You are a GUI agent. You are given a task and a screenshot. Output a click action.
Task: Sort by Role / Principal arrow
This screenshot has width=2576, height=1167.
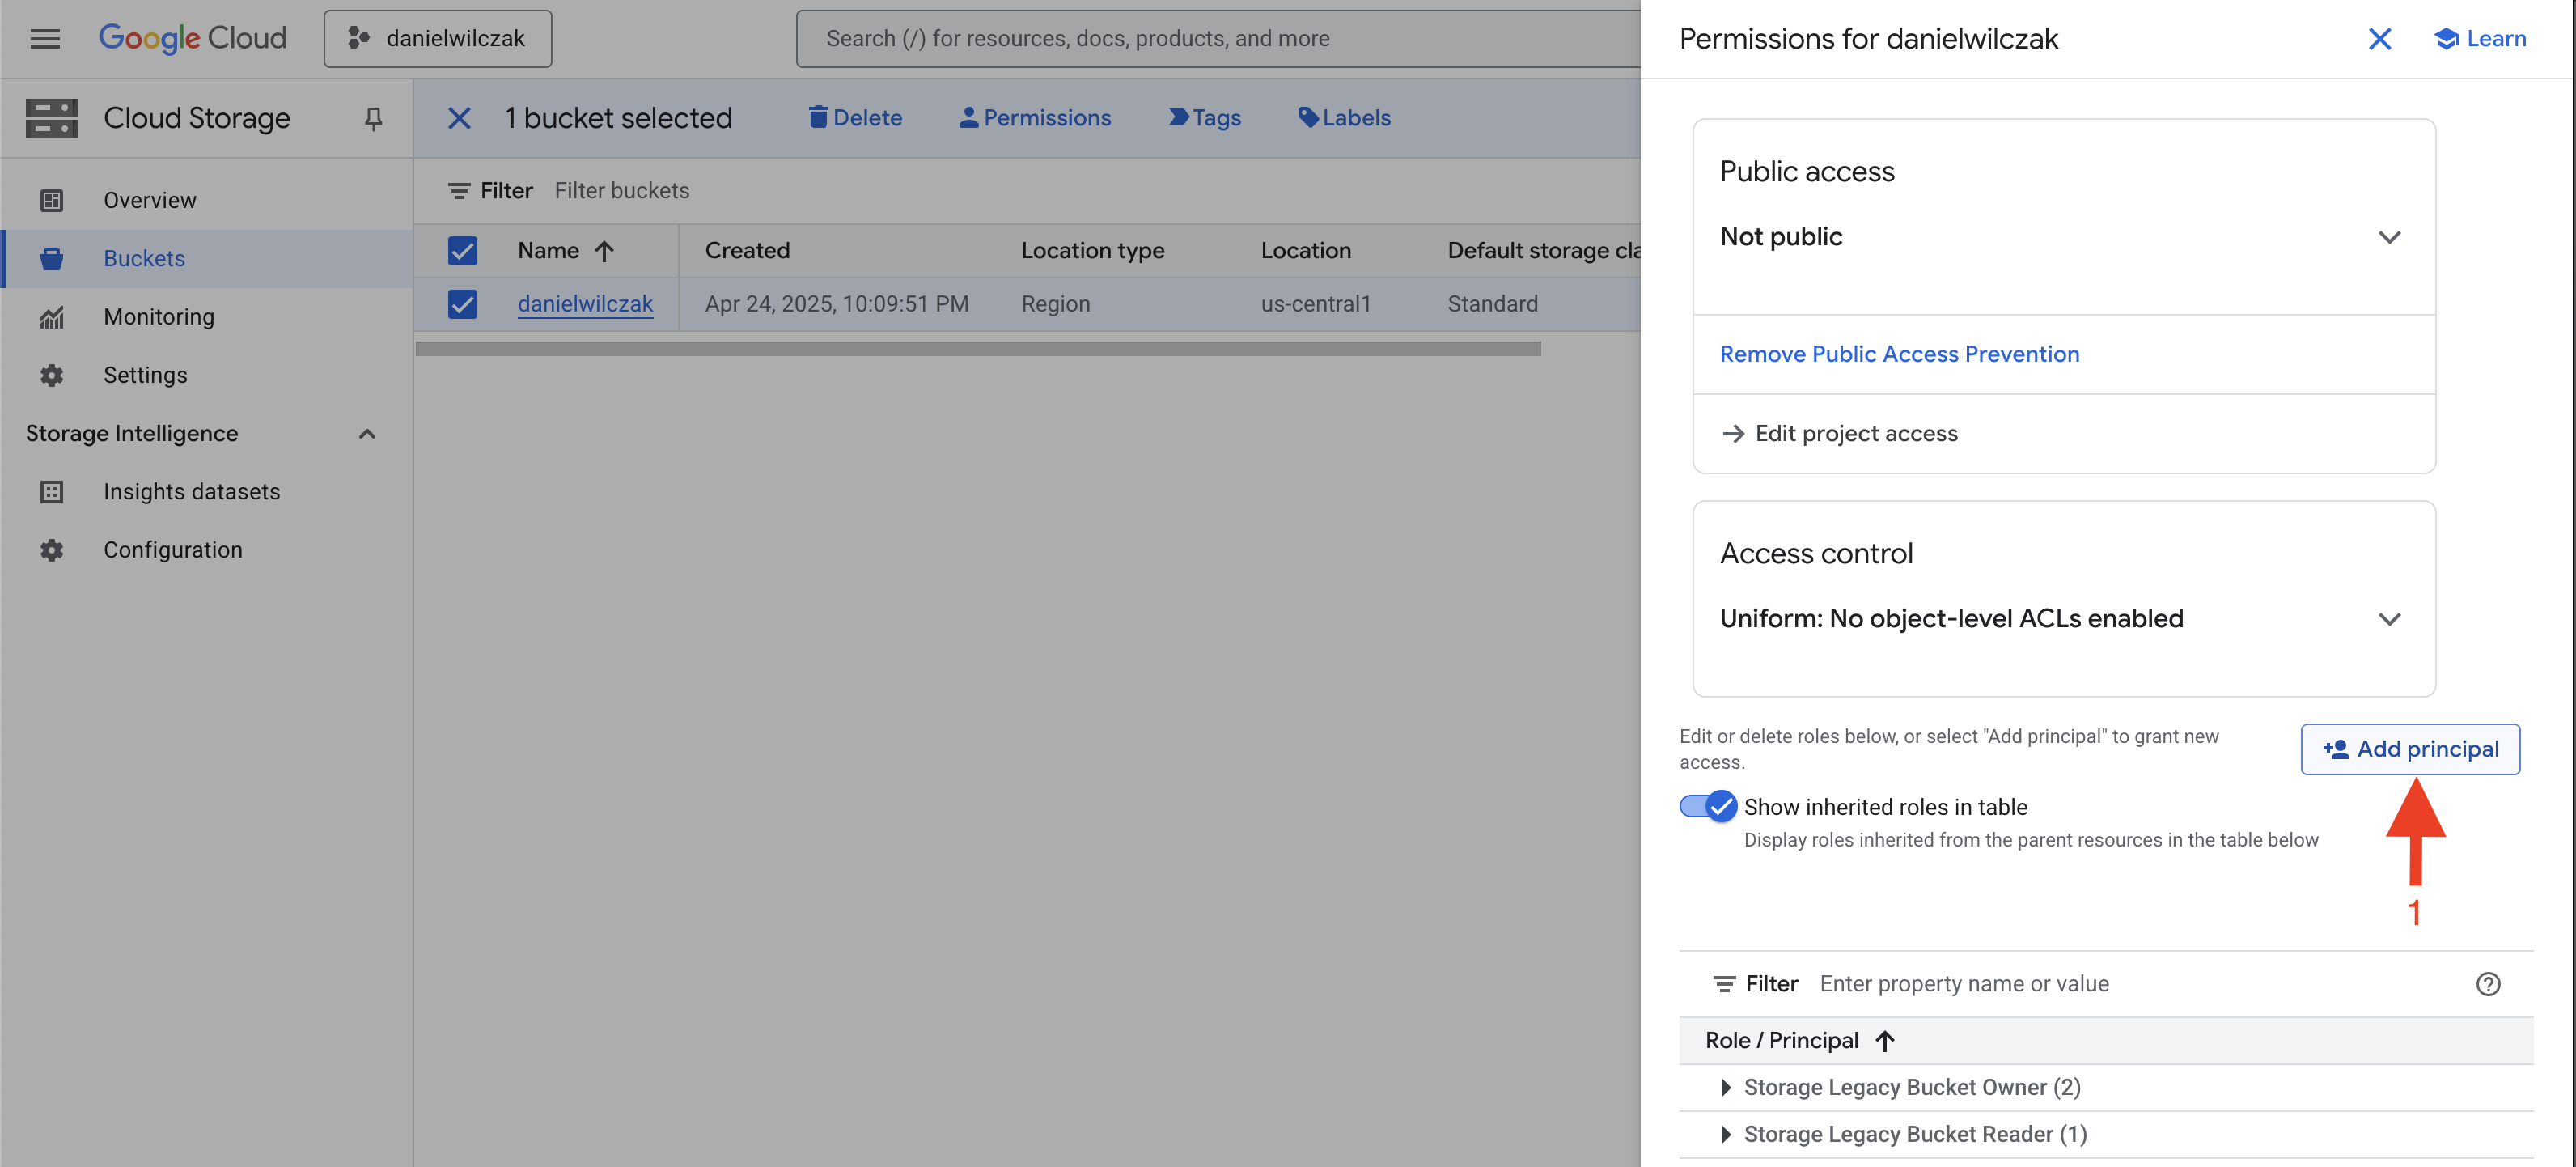point(1884,1040)
